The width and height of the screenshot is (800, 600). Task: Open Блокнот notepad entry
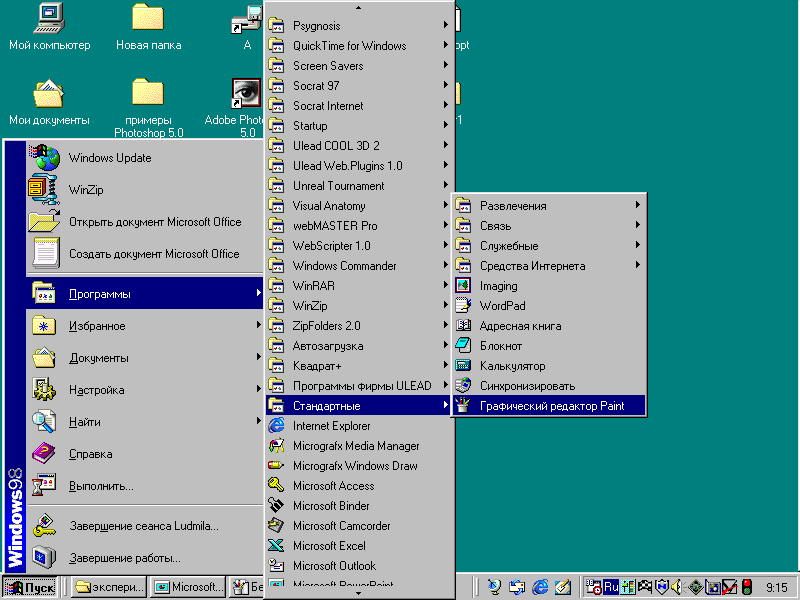click(x=549, y=346)
